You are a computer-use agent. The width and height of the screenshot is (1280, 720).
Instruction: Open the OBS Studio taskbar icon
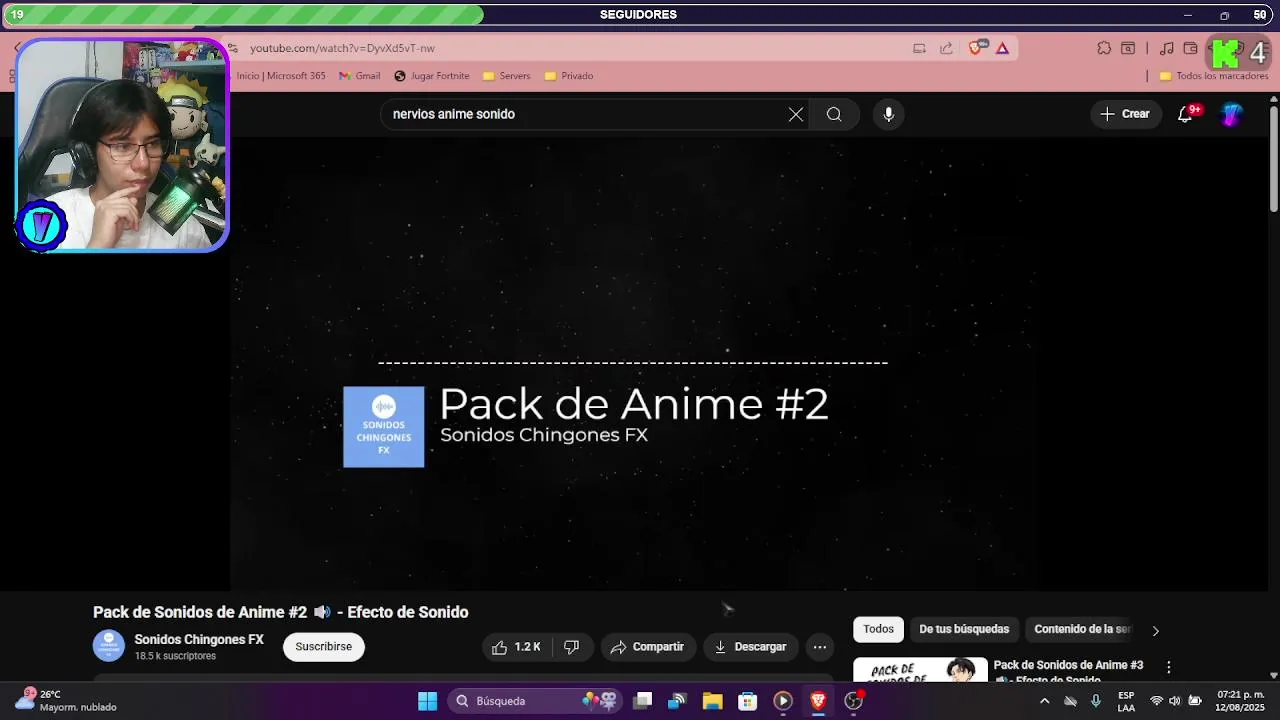(x=853, y=701)
